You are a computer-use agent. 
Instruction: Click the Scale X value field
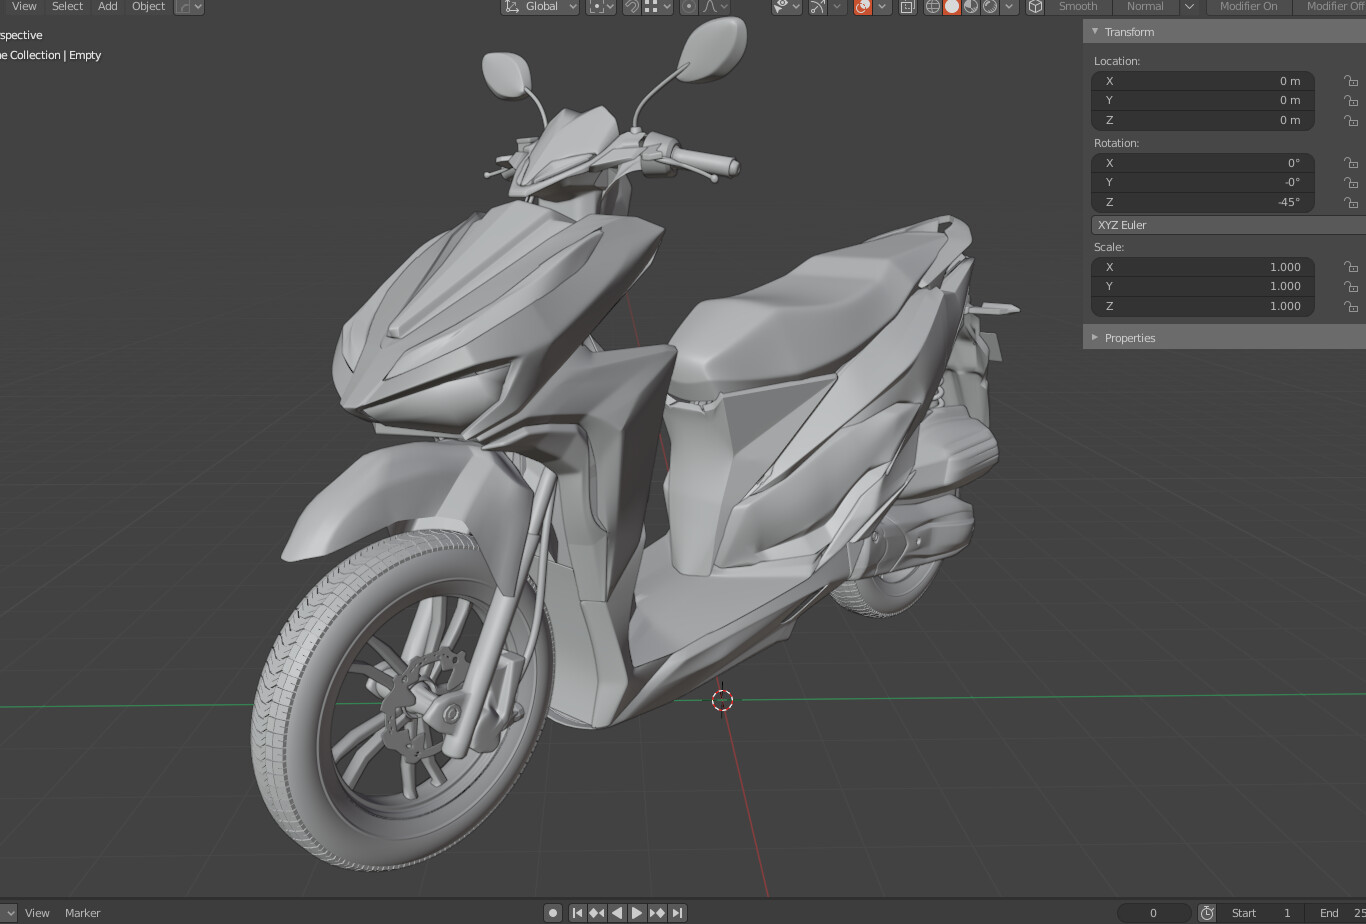[1203, 267]
